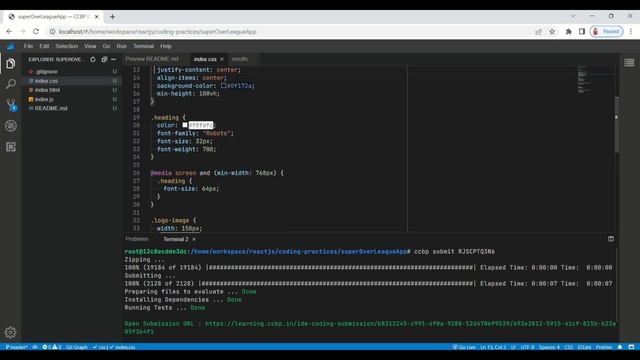Click the browser address bar URL

pos(158,31)
